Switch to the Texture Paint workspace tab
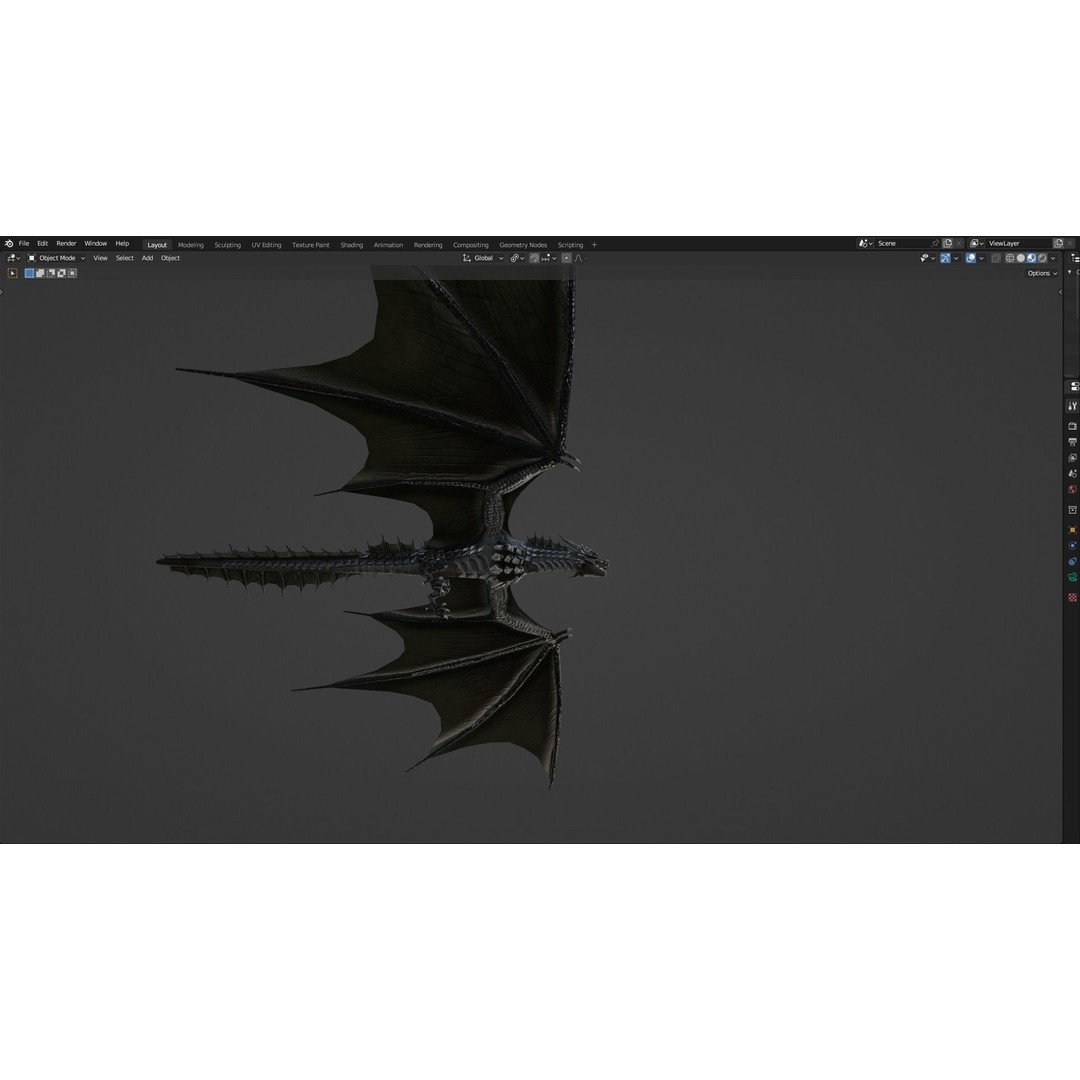1080x1080 pixels. [311, 245]
